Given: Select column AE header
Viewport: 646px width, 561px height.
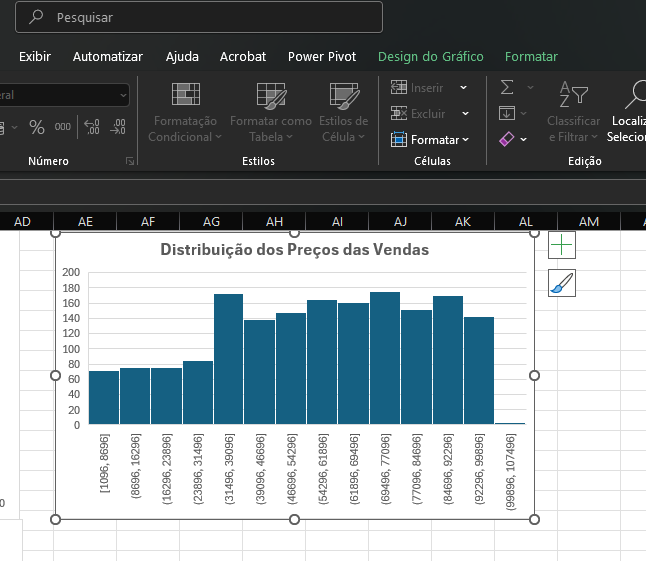Looking at the screenshot, I should coord(85,222).
